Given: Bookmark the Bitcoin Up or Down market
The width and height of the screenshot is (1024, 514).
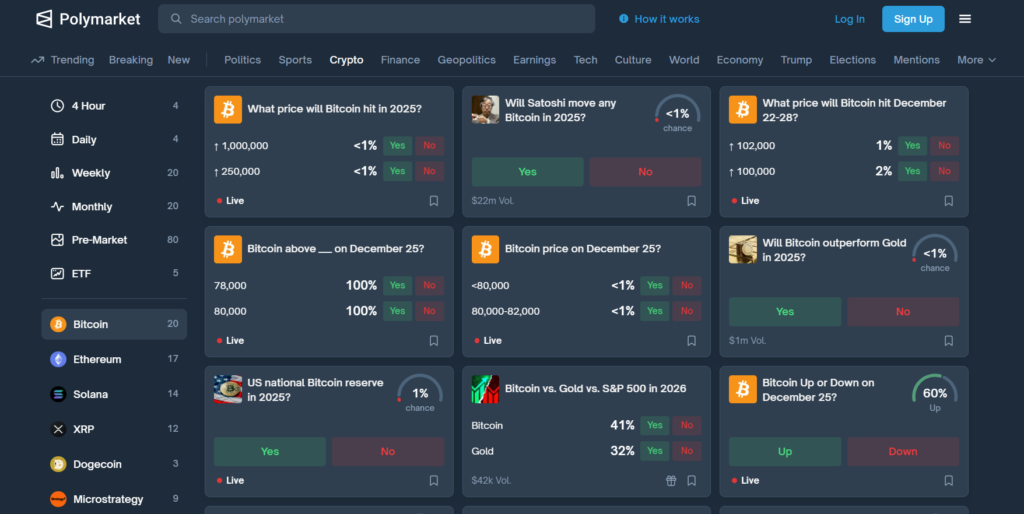Looking at the screenshot, I should click(949, 481).
